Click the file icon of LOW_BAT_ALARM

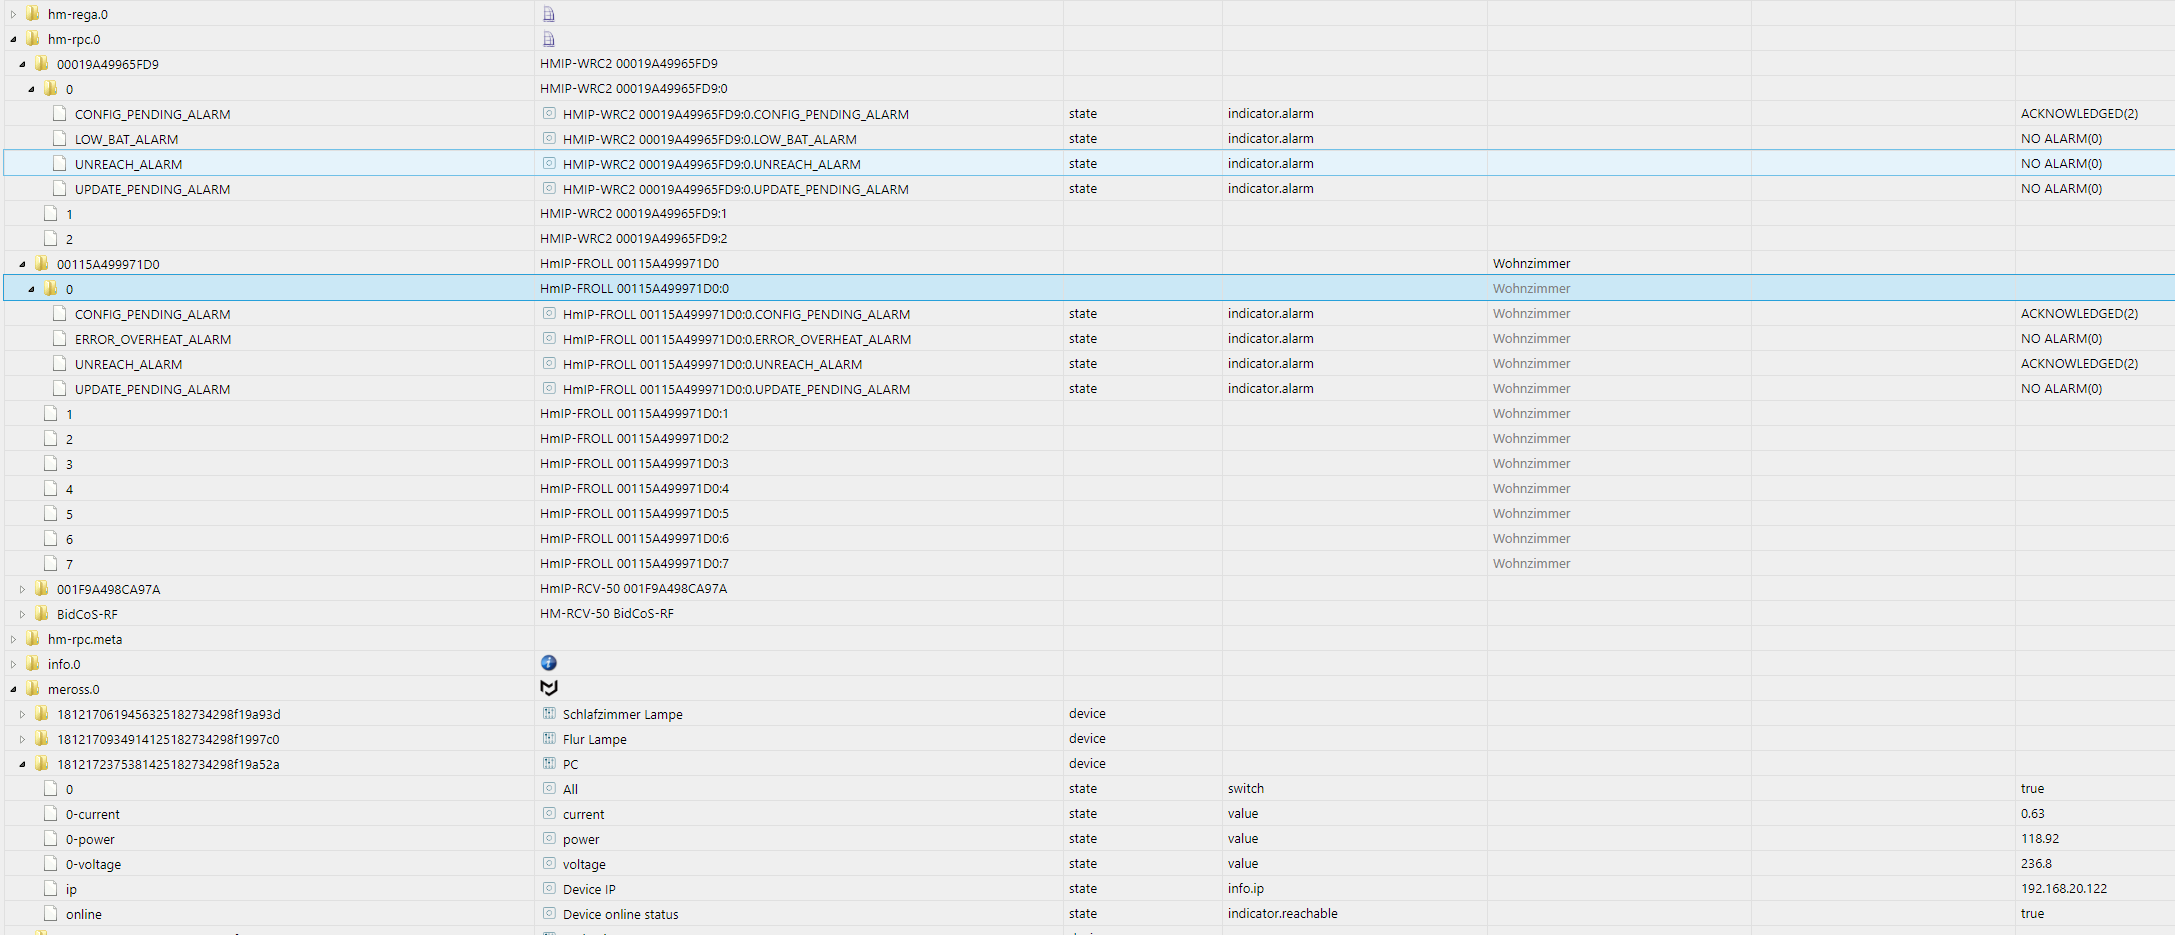[x=60, y=138]
